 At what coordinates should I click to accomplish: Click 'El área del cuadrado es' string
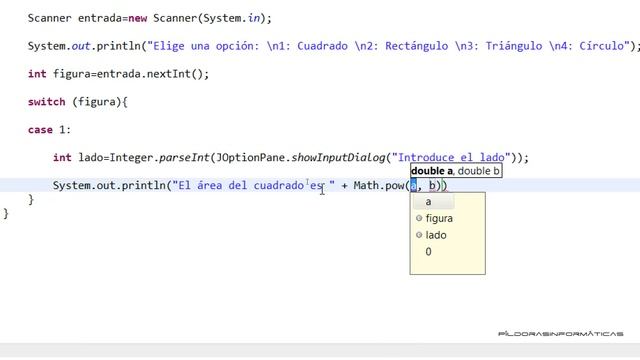tap(253, 186)
